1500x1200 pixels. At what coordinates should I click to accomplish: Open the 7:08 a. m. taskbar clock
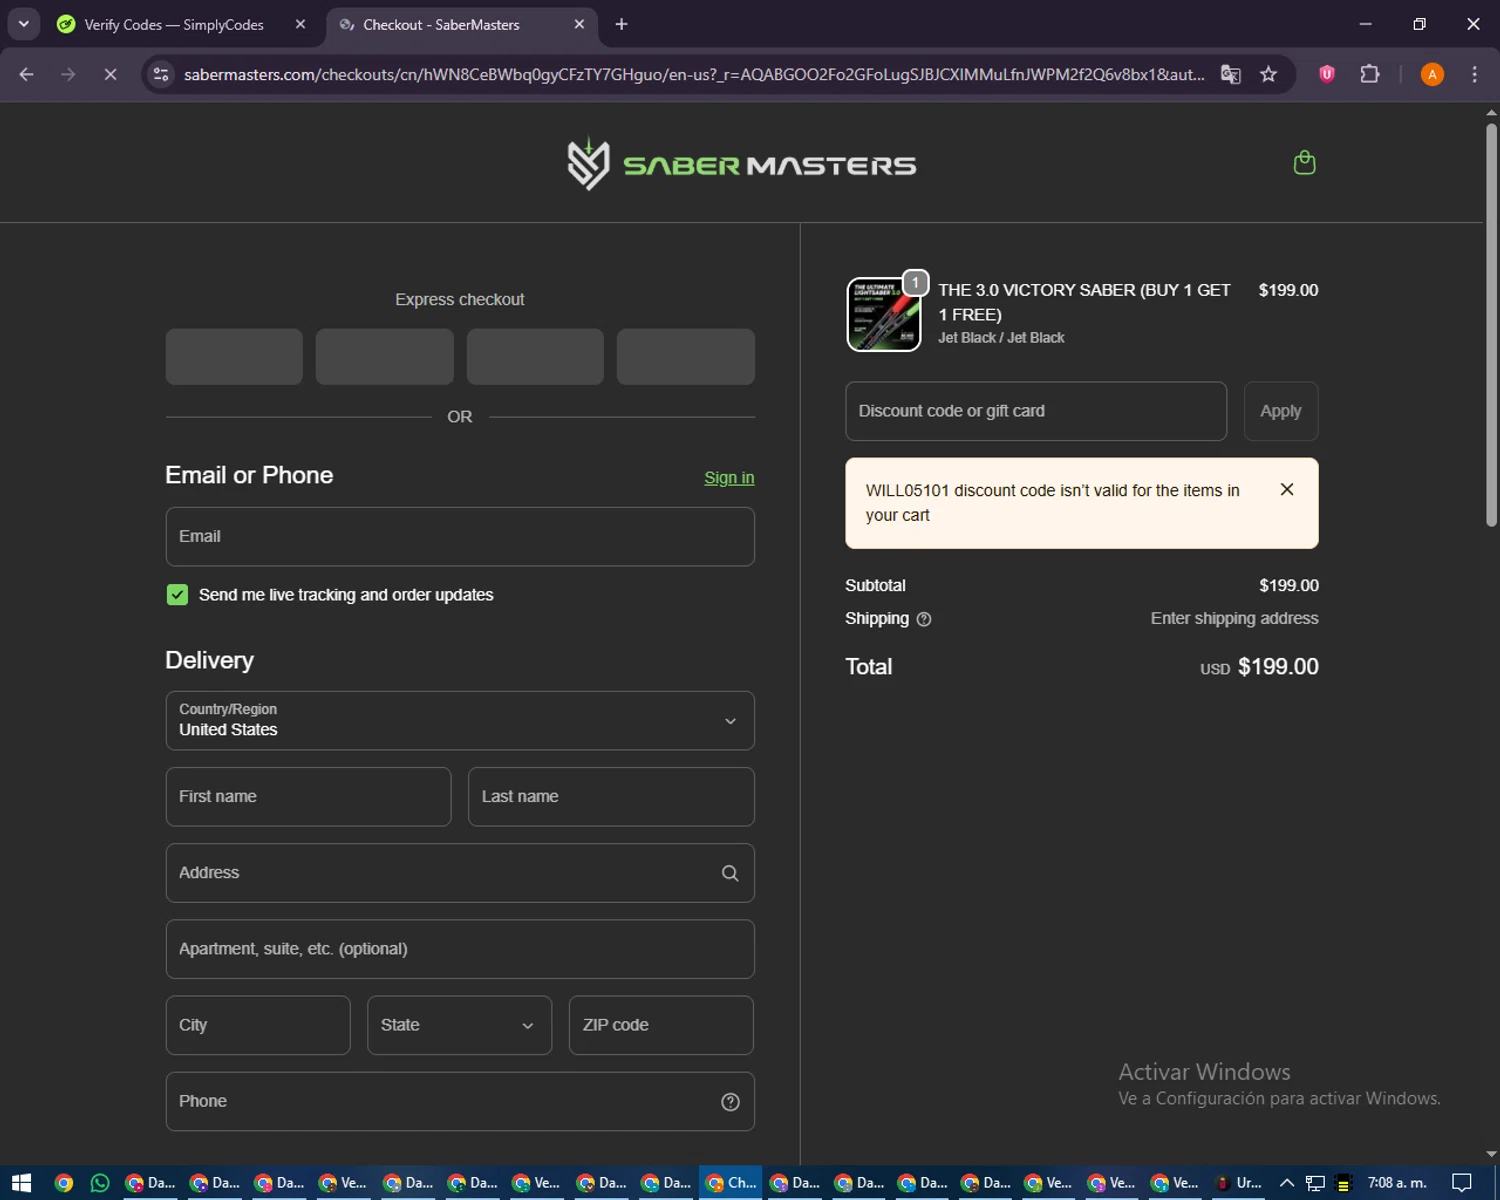pos(1397,1183)
